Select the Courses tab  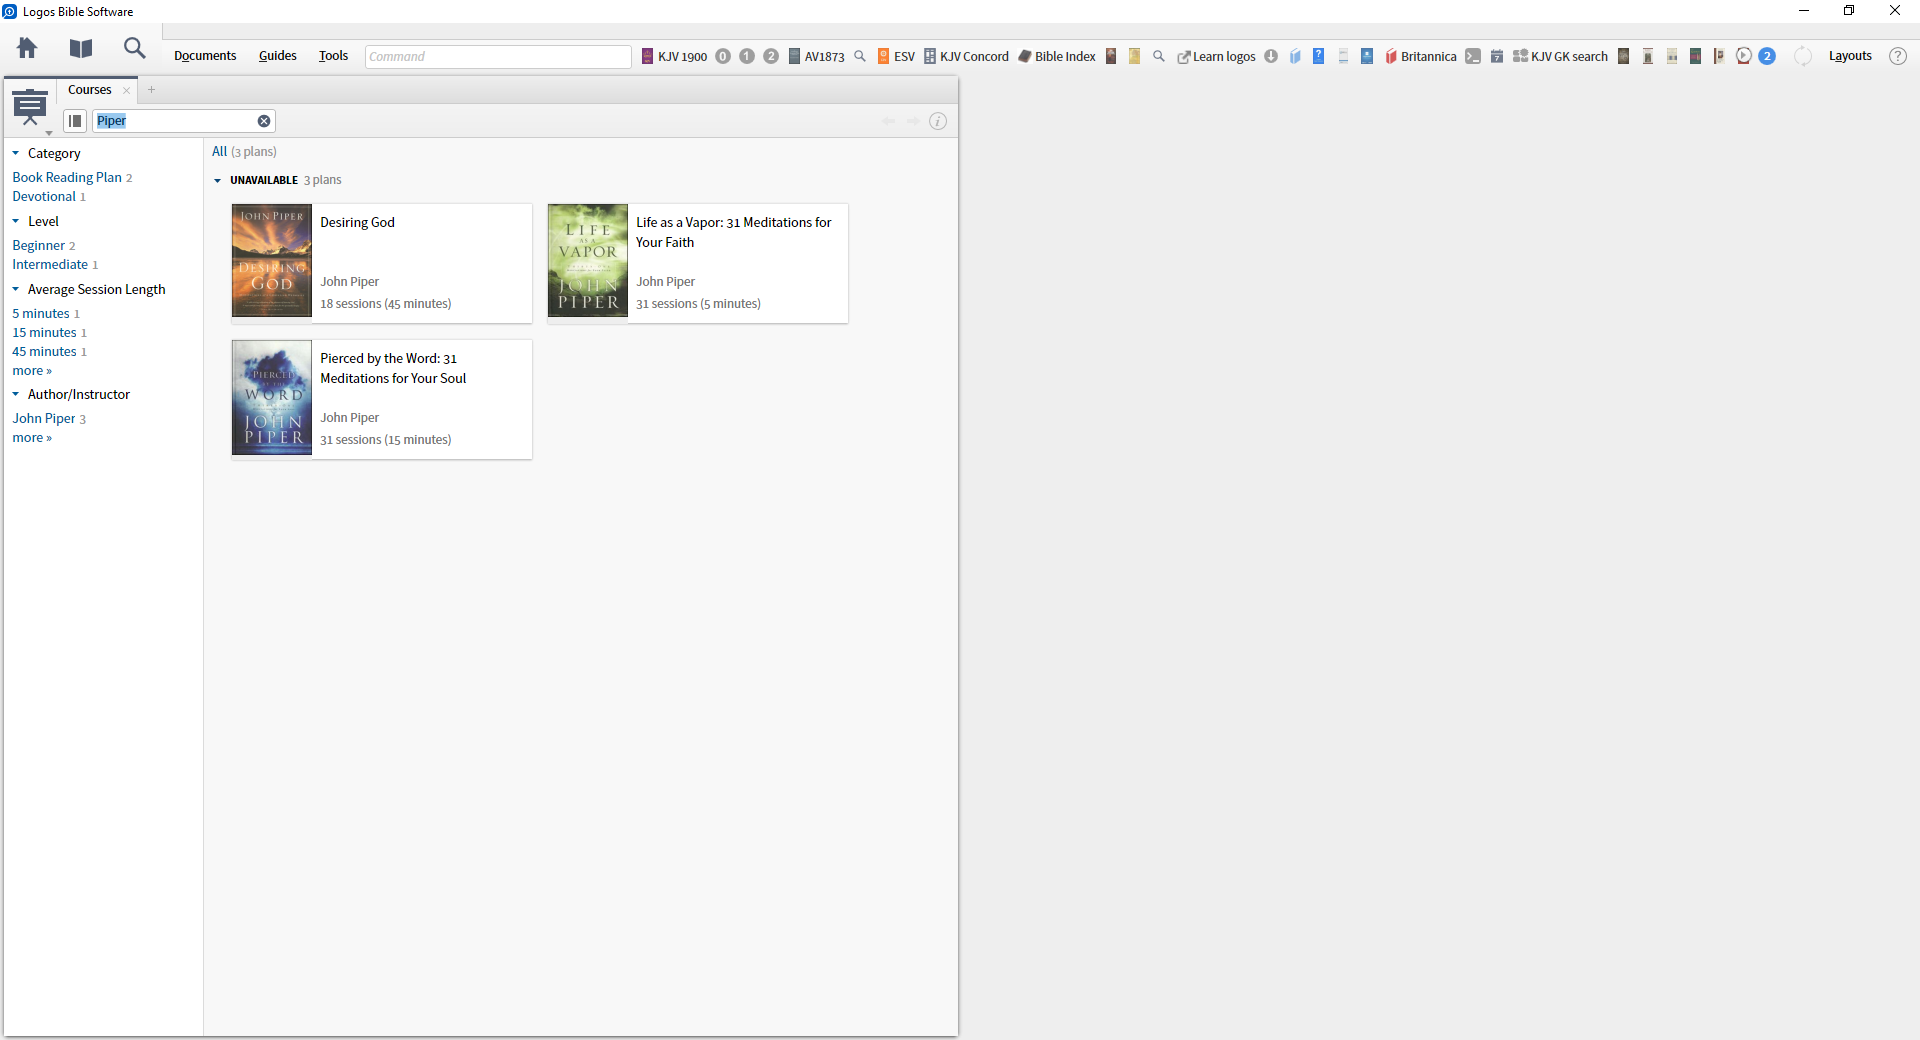click(x=90, y=90)
